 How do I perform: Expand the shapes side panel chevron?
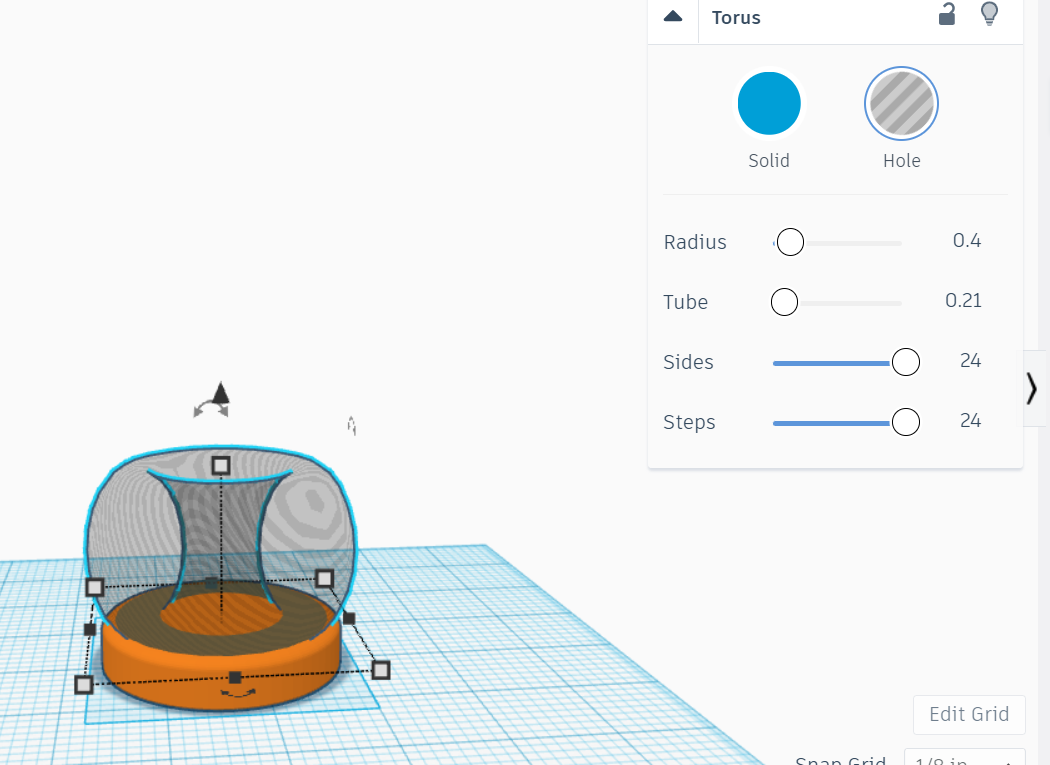click(x=1032, y=388)
